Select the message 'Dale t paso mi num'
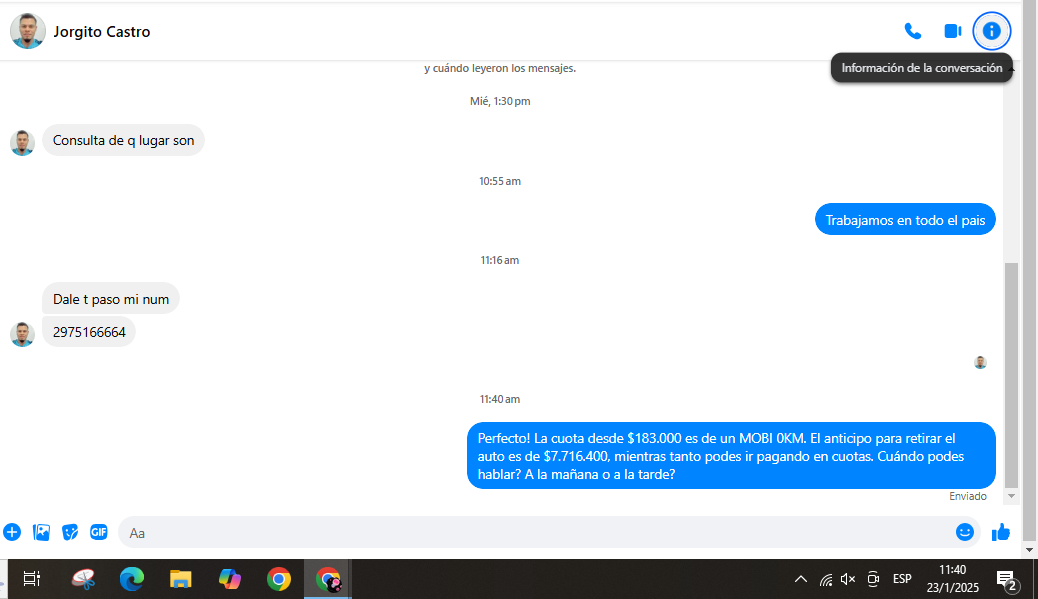1038x599 pixels. coord(111,299)
